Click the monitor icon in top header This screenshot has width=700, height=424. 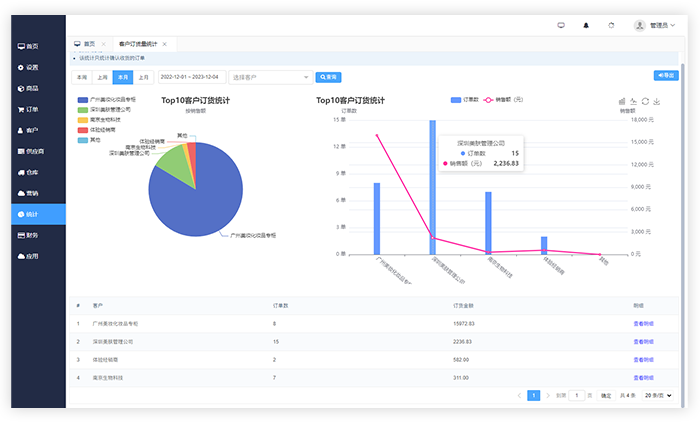(x=561, y=24)
